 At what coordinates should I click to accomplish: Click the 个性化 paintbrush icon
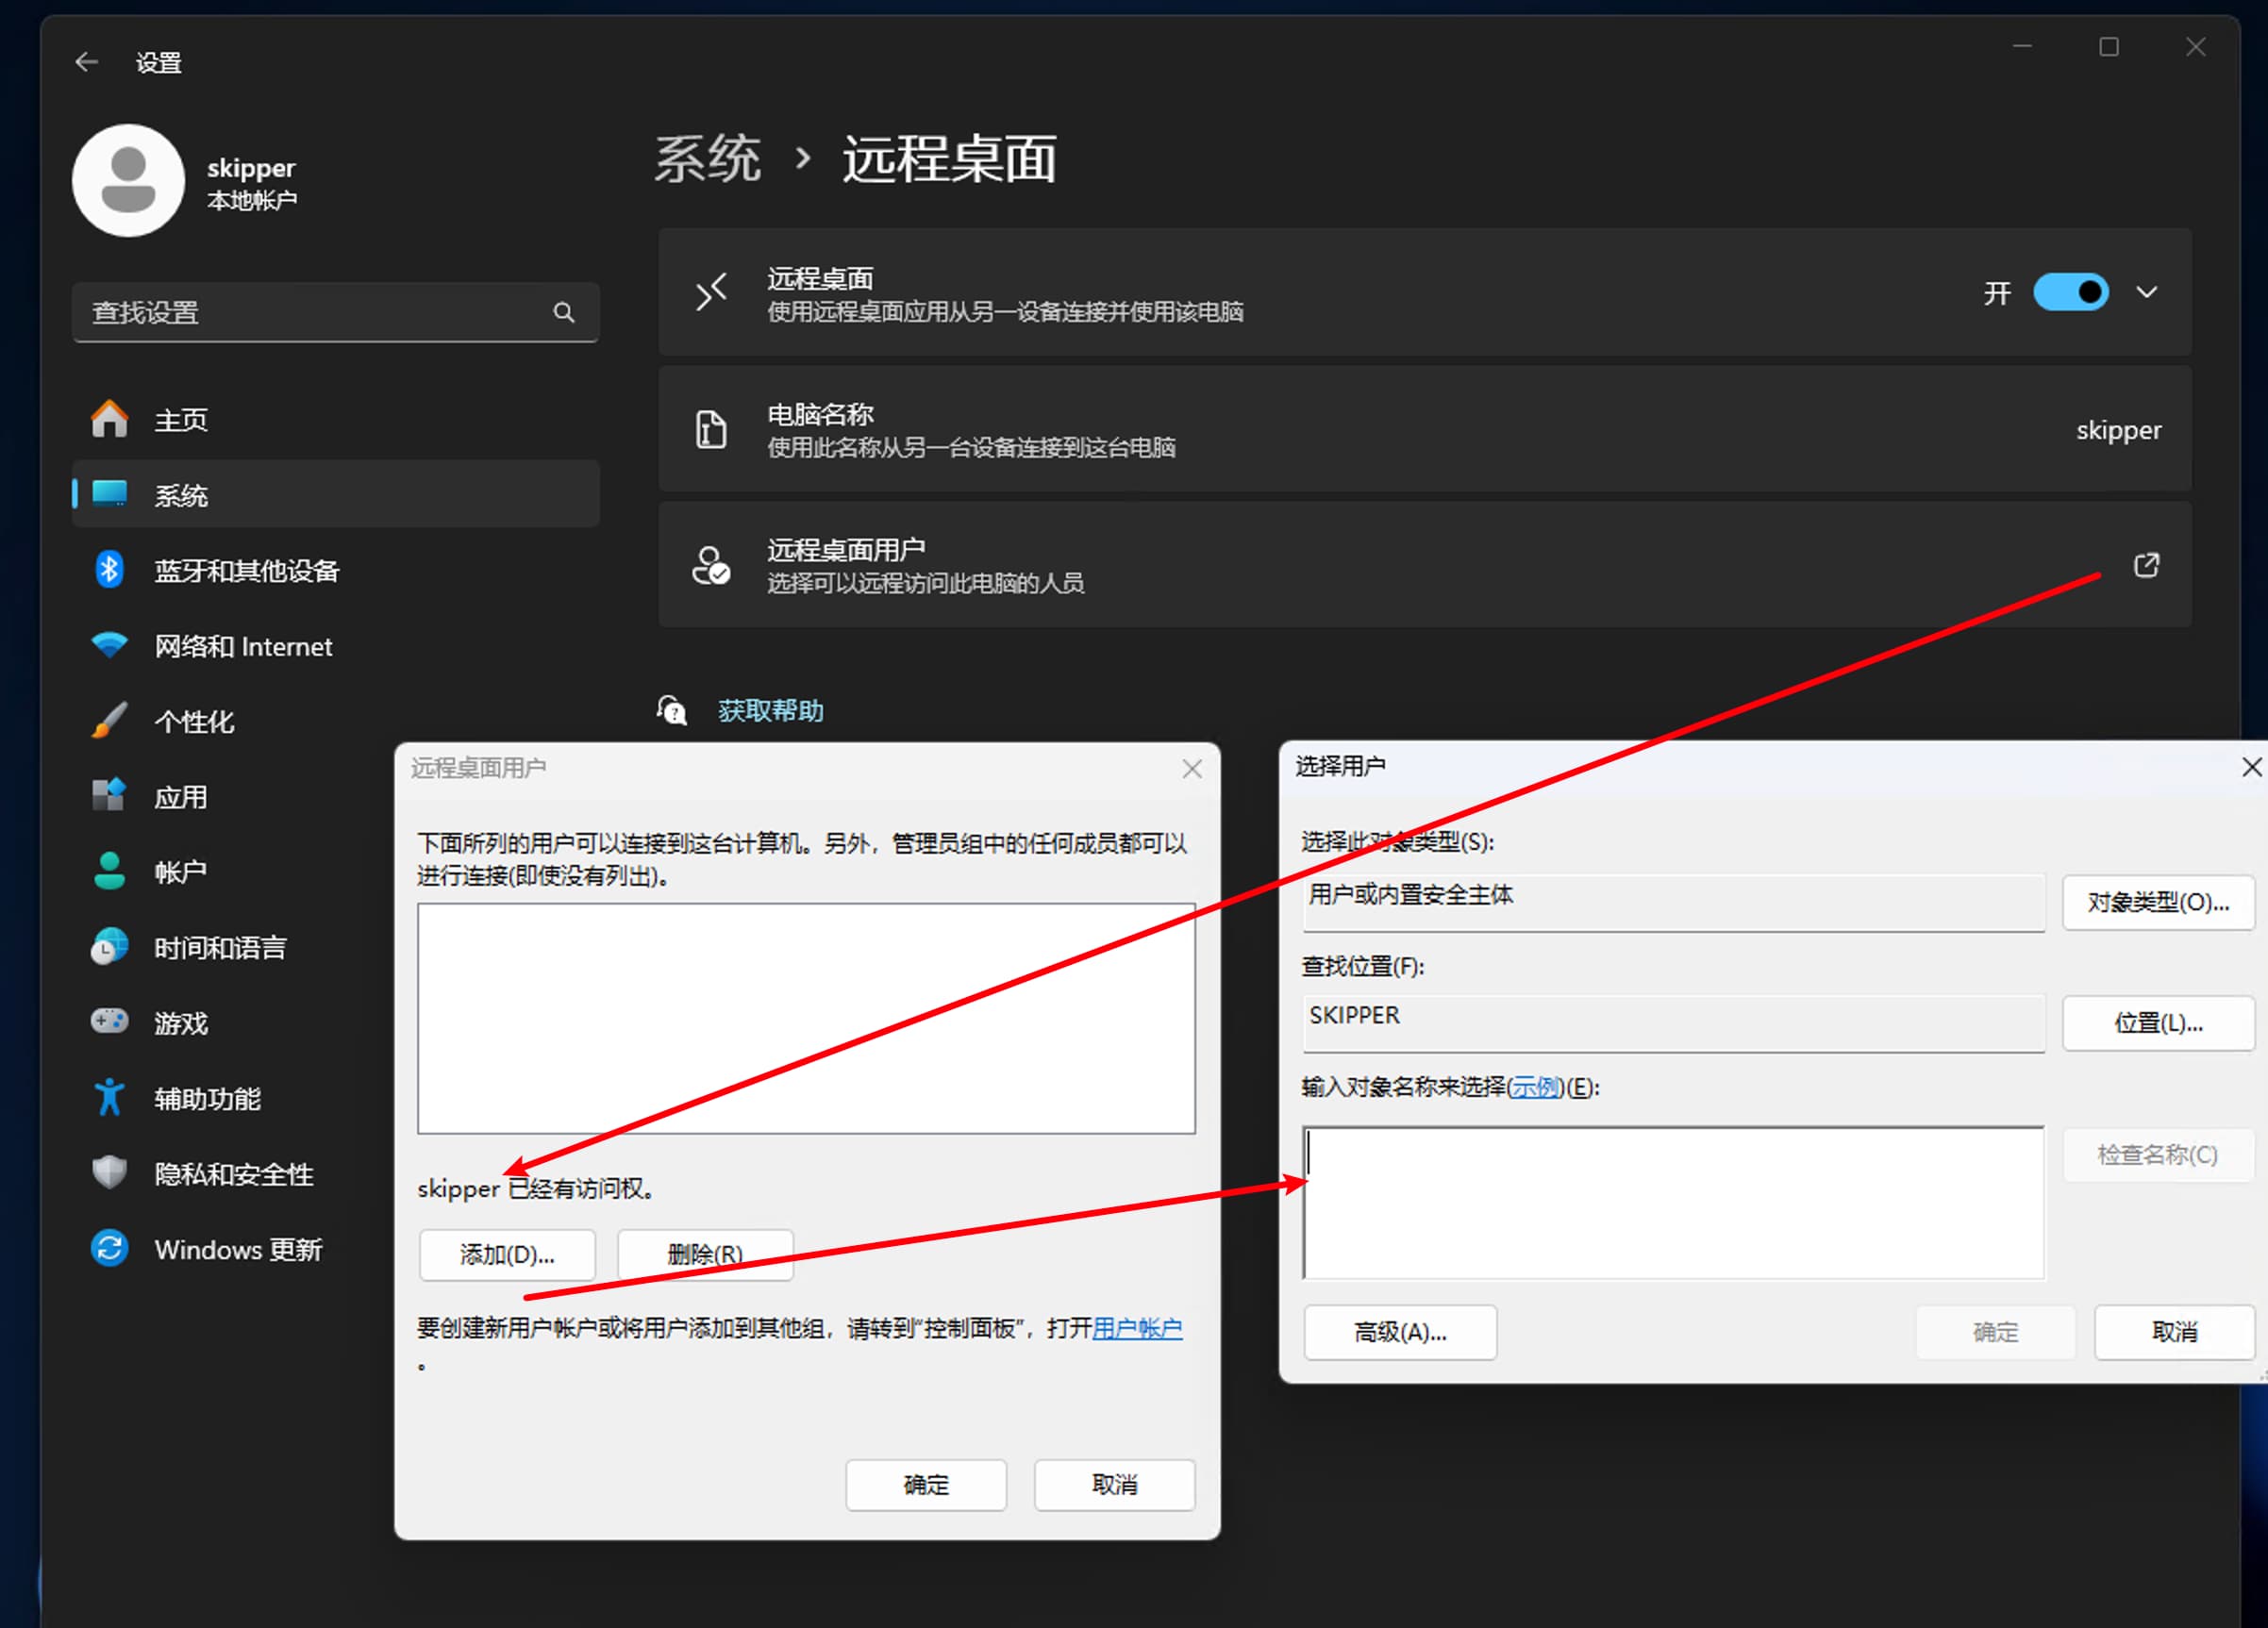tap(109, 721)
